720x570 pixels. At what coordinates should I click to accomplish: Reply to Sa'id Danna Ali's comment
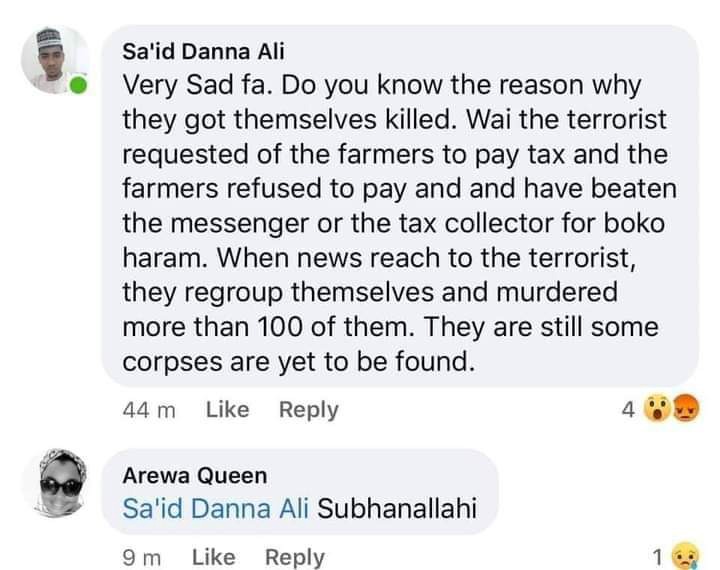(x=309, y=410)
